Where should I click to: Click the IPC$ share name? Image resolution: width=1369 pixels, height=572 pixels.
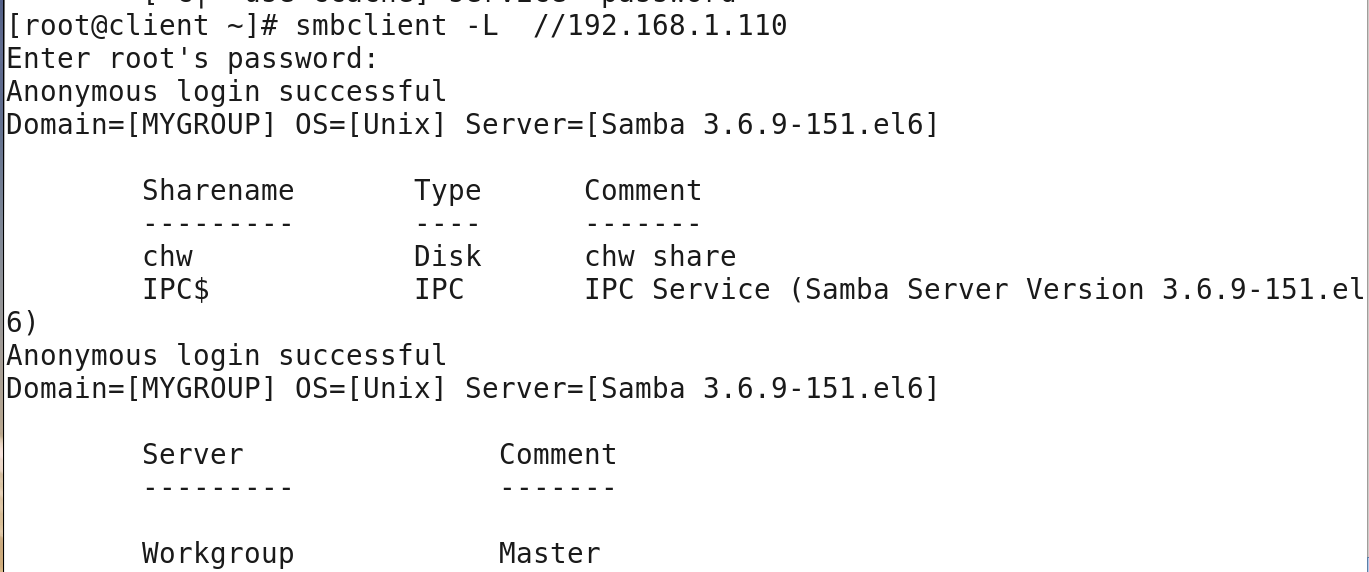tap(176, 289)
